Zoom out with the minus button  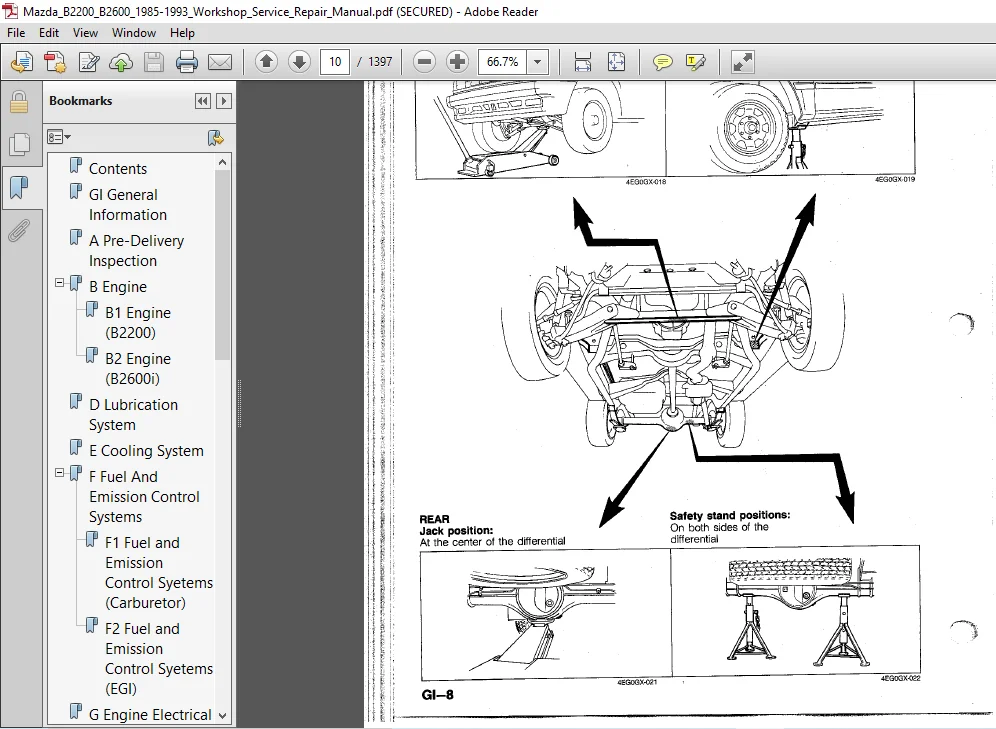click(424, 62)
